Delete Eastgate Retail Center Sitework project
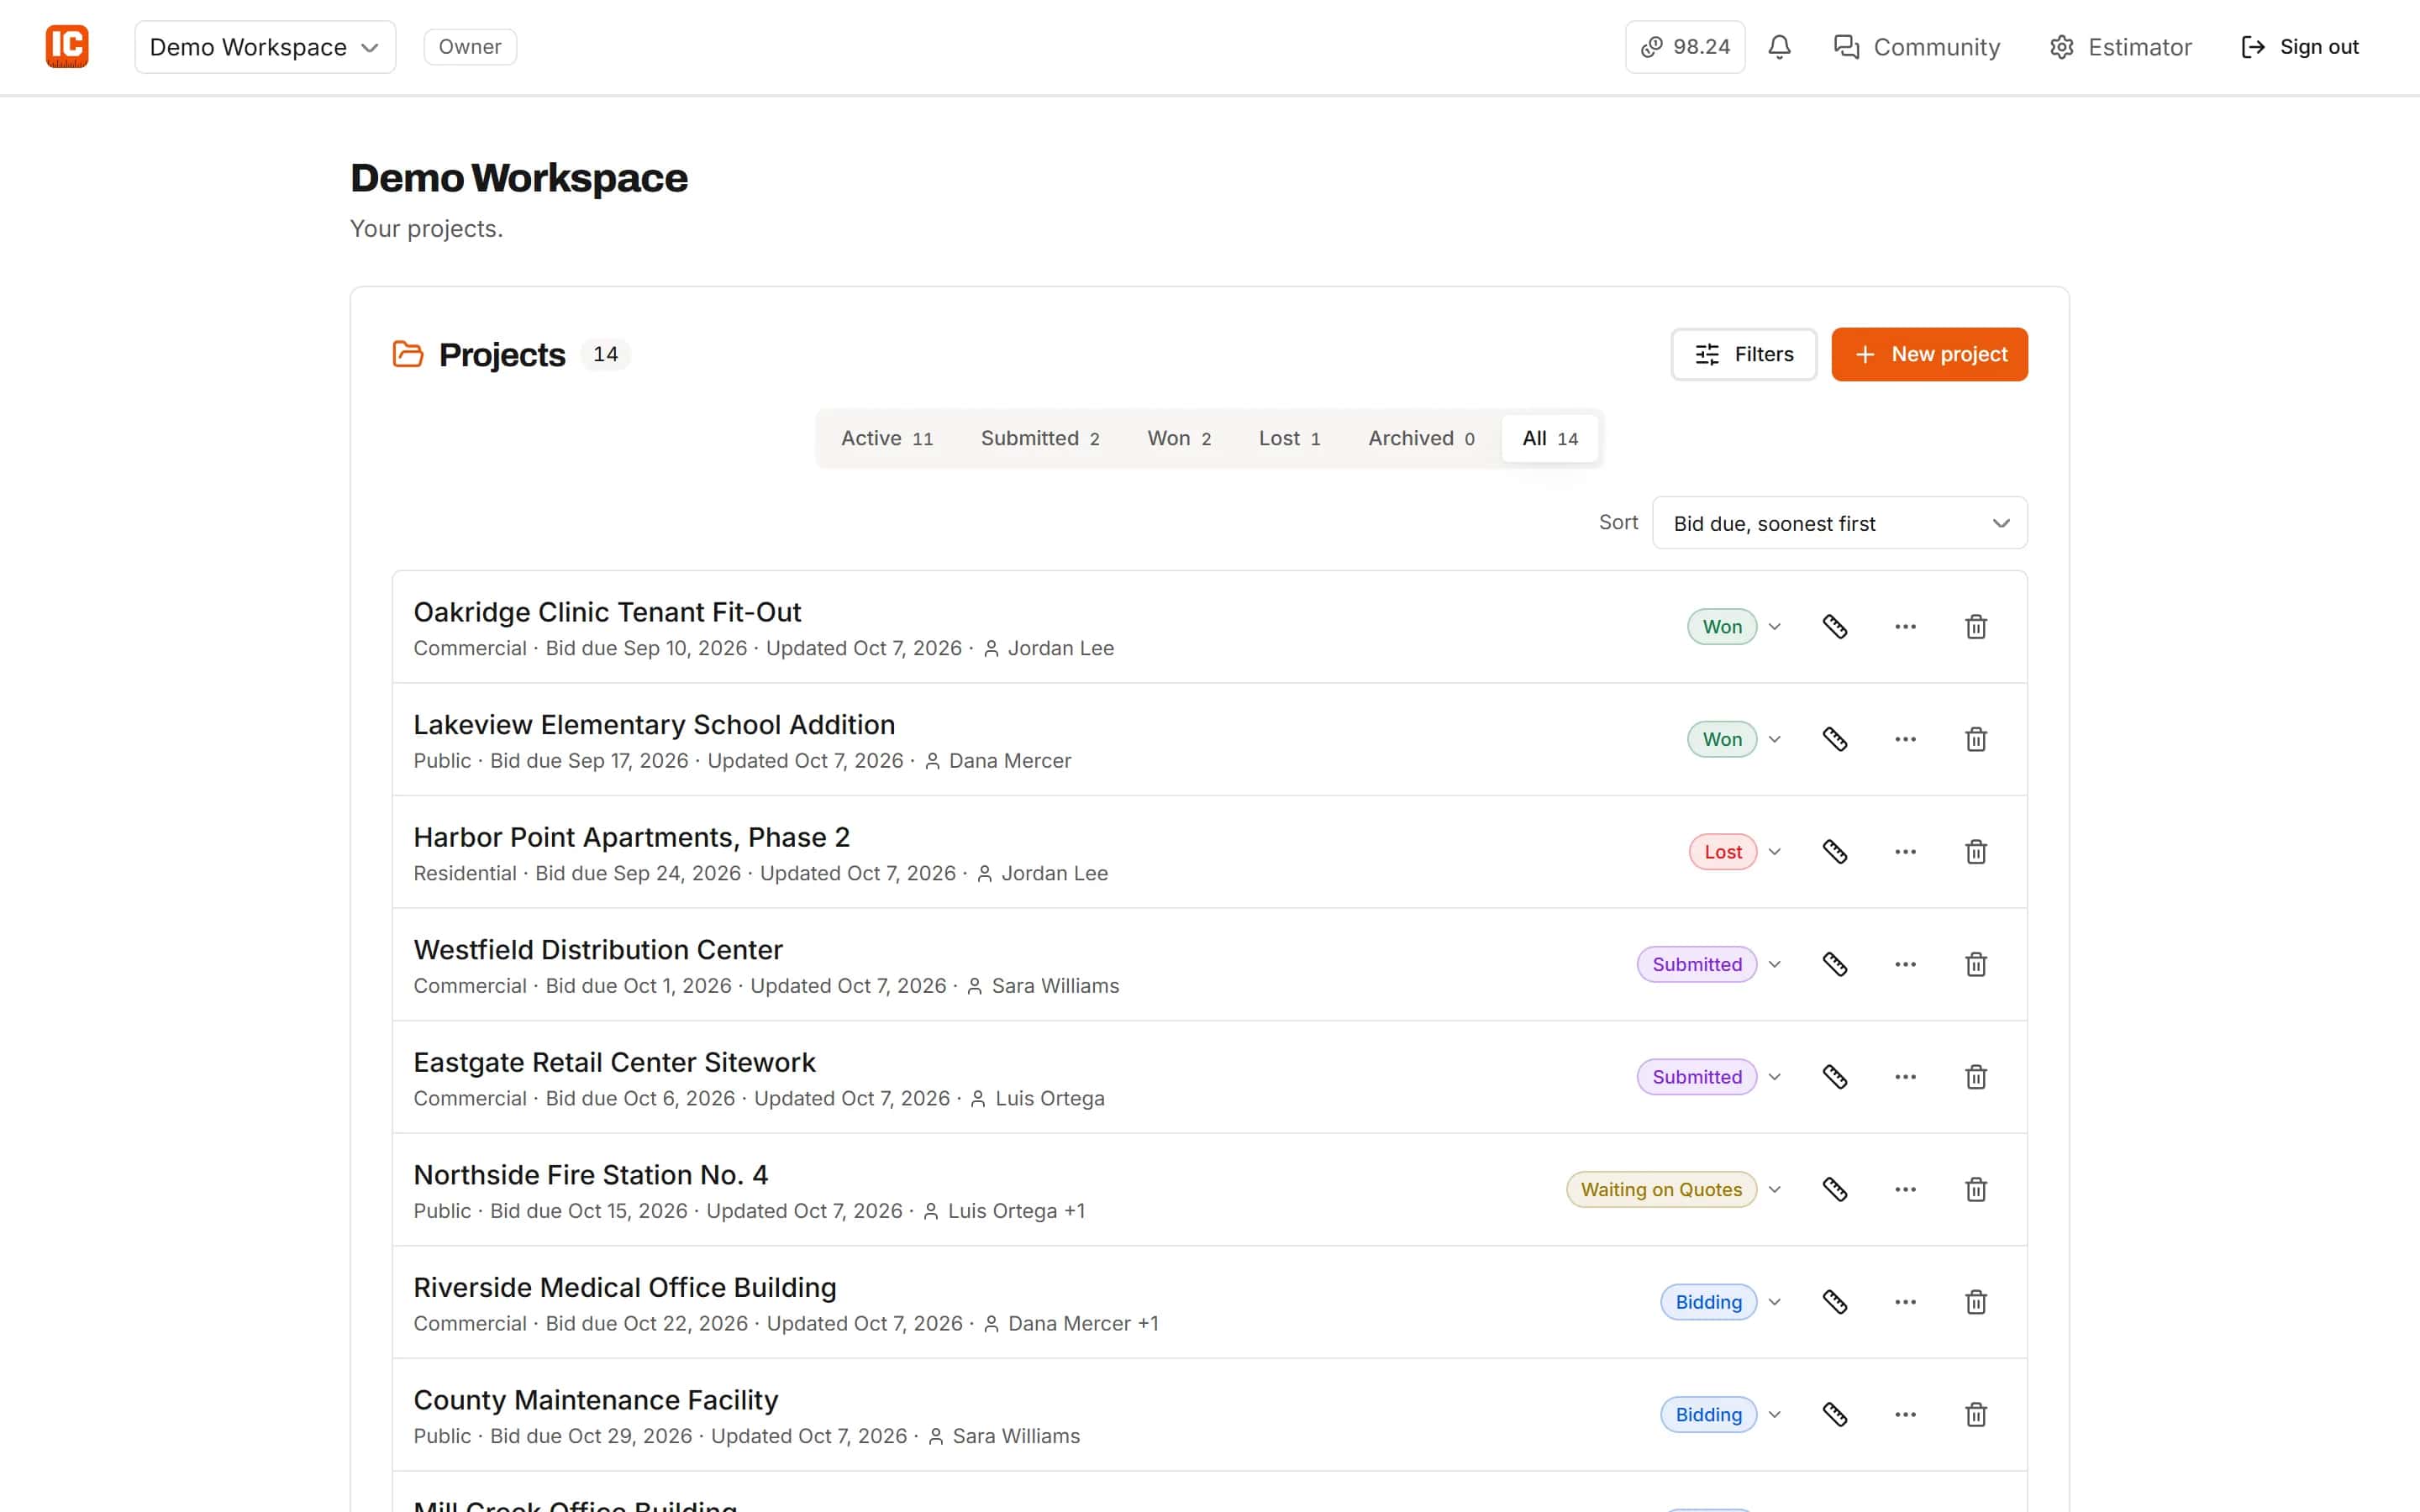The height and width of the screenshot is (1512, 2420). click(x=1975, y=1077)
